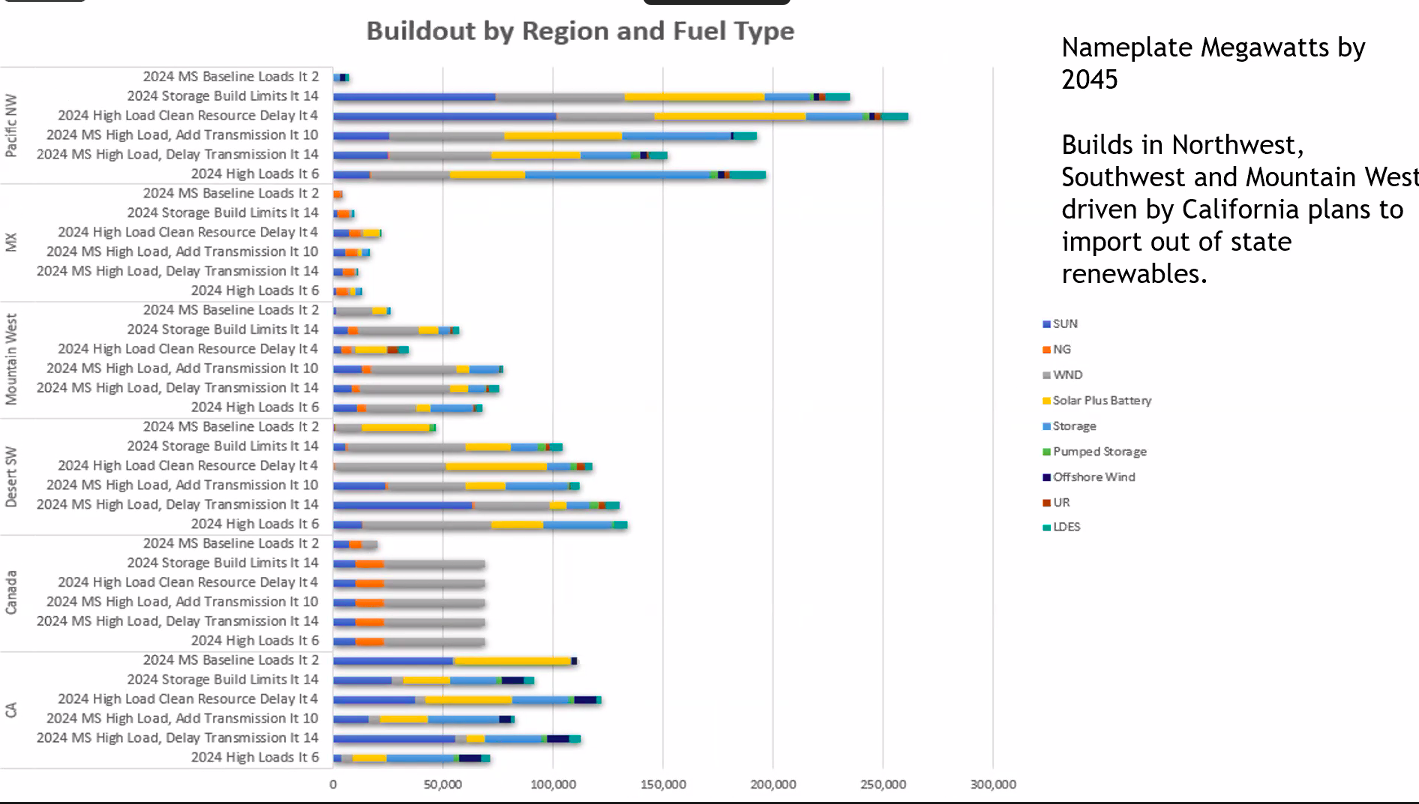Click Mountain West's '2024 Storage Build Limits It 14' label

[223, 329]
